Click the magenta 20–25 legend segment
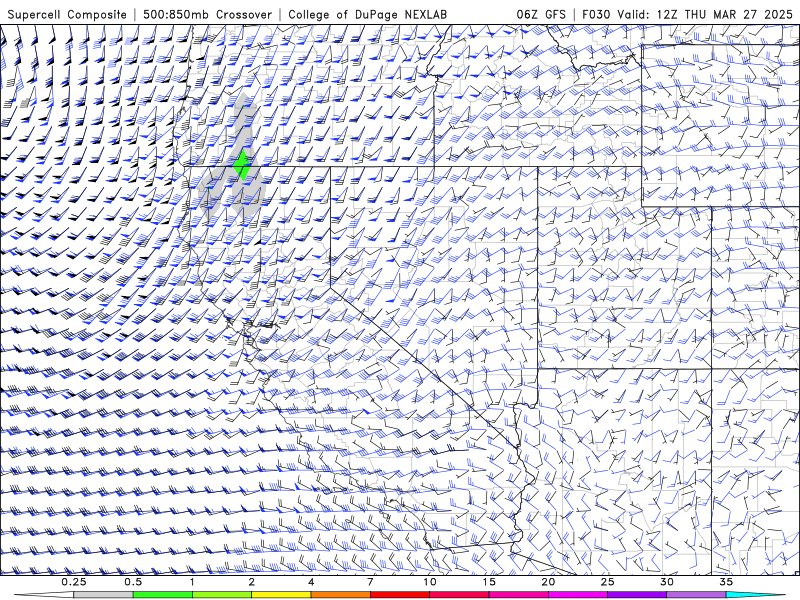 click(x=578, y=595)
